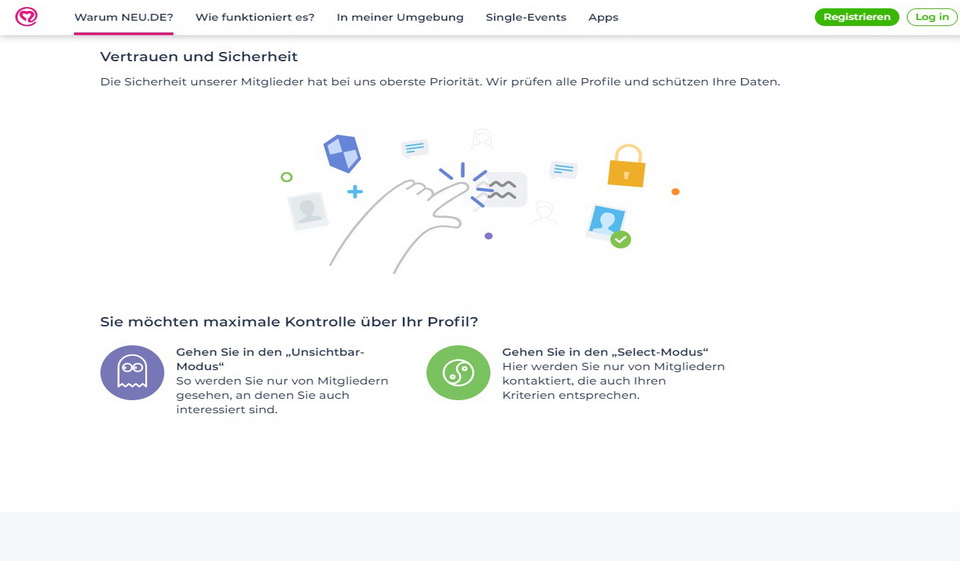Click the blue plus sign icon
The height and width of the screenshot is (561, 960).
pos(355,192)
